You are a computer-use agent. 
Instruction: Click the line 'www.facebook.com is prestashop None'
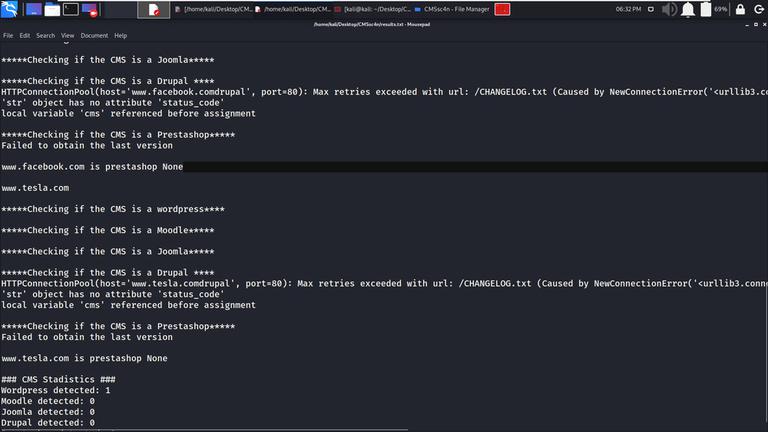coord(92,167)
